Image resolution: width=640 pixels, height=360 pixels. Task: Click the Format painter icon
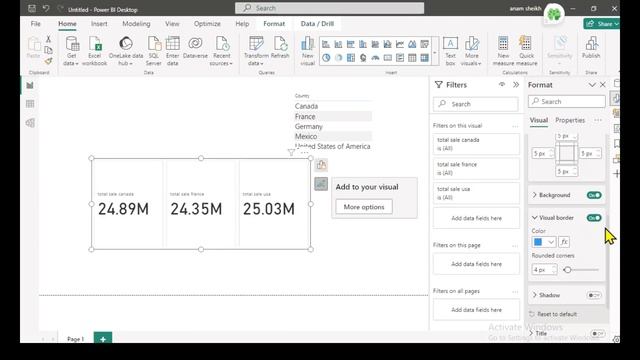(48, 61)
